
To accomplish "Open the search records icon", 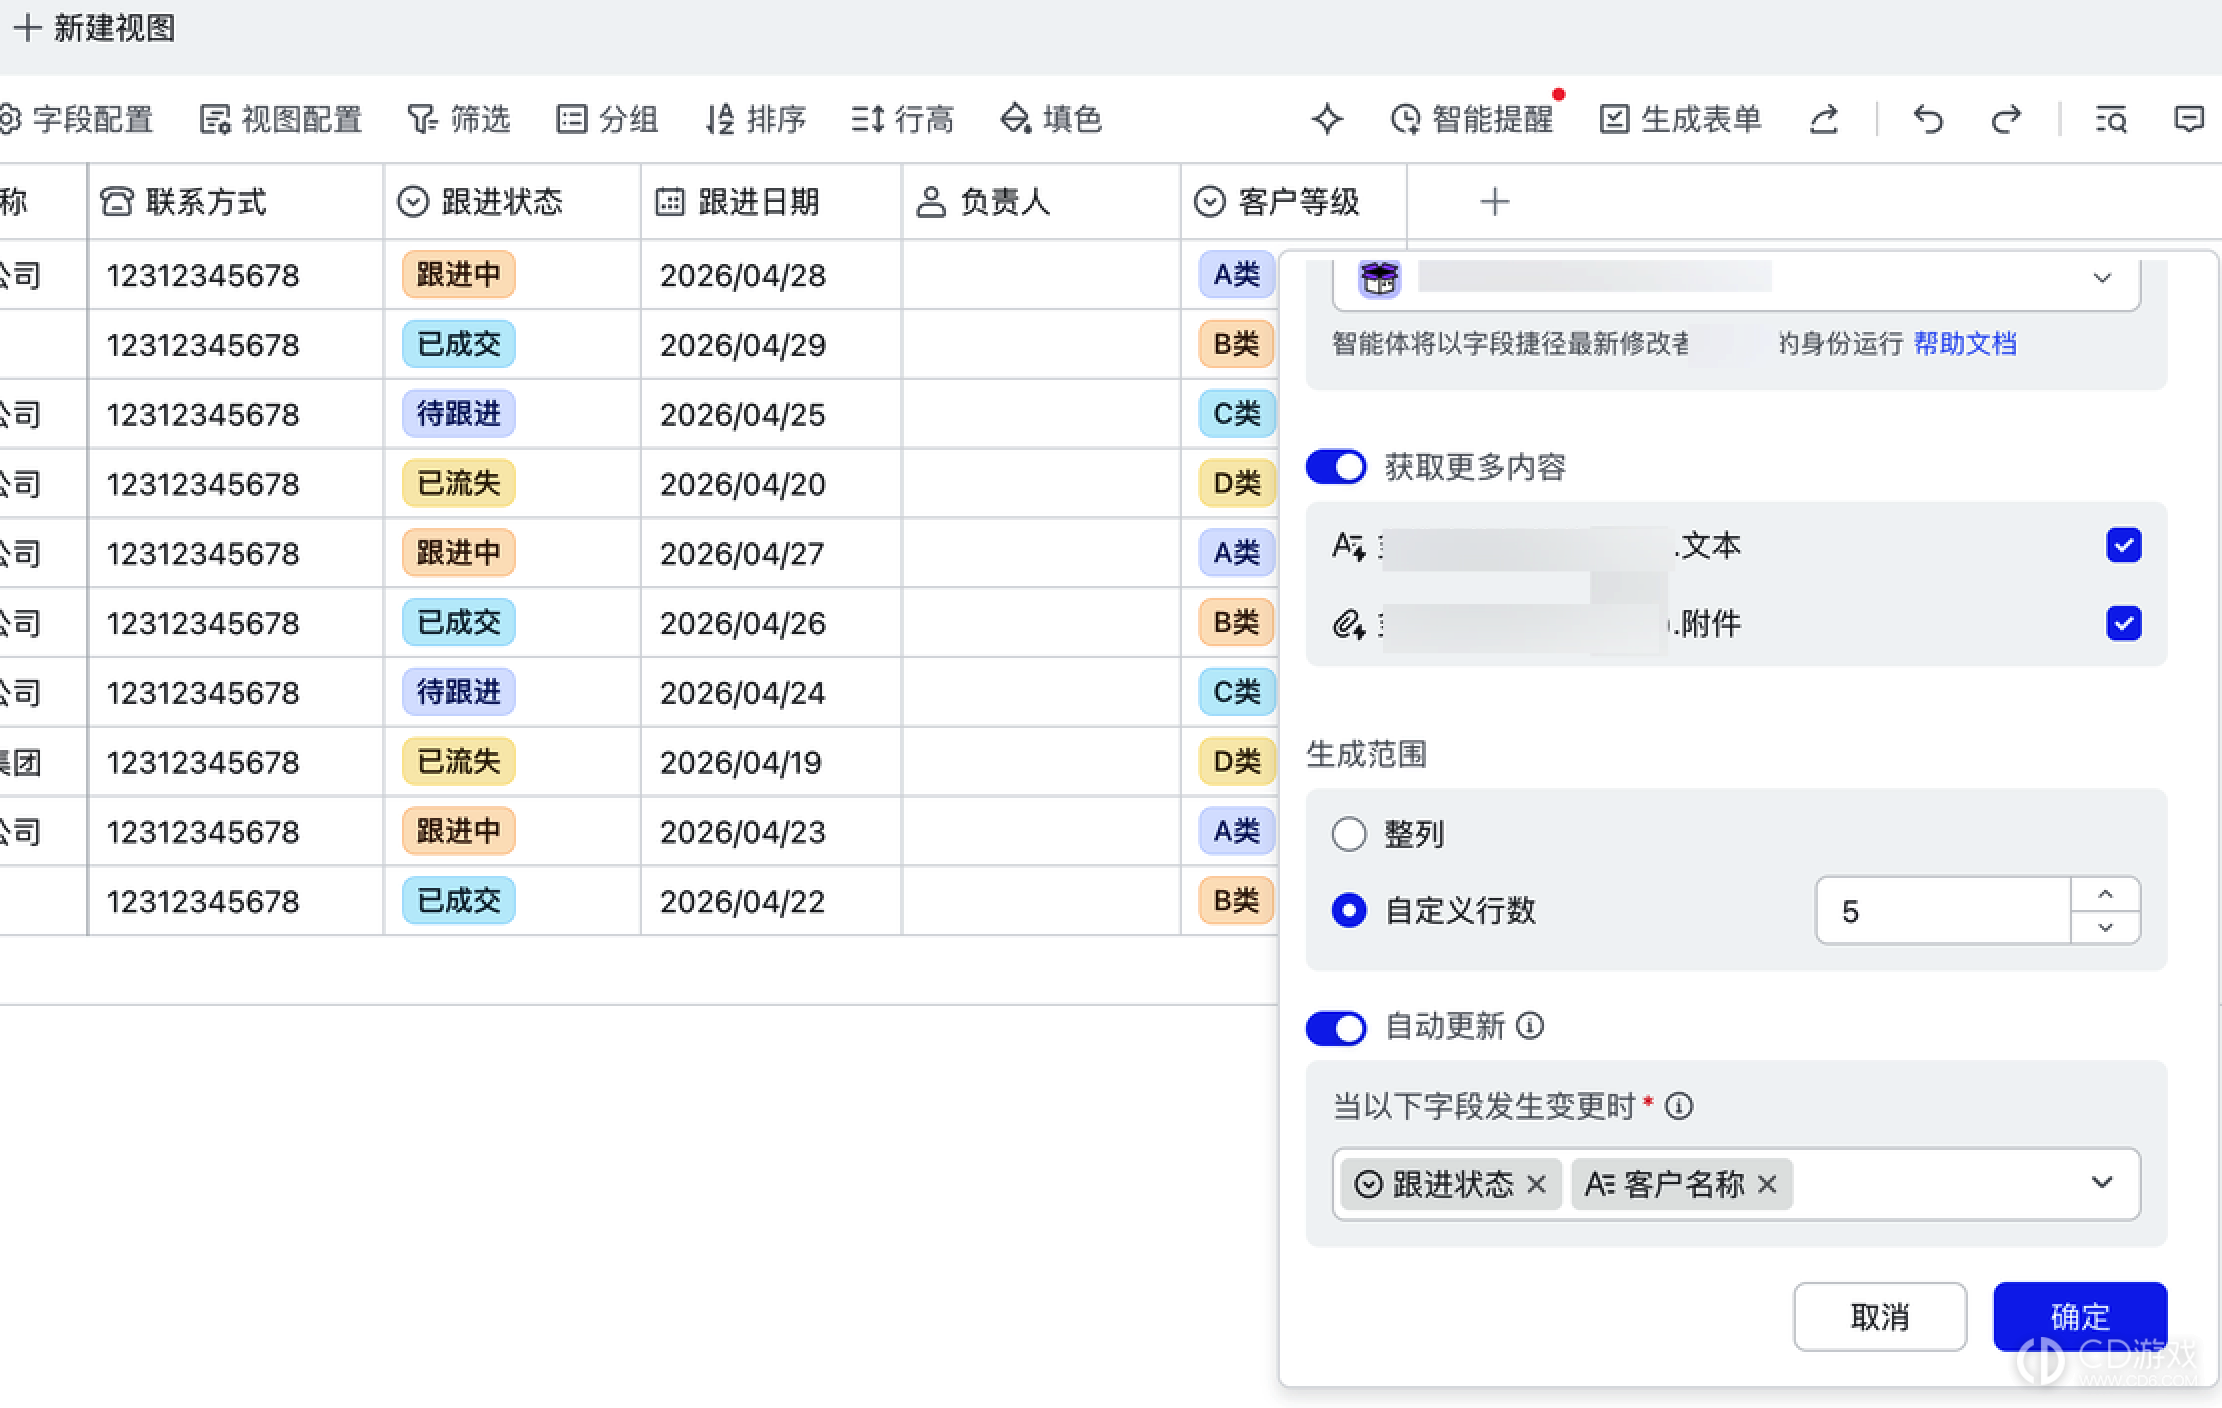I will tap(2111, 119).
